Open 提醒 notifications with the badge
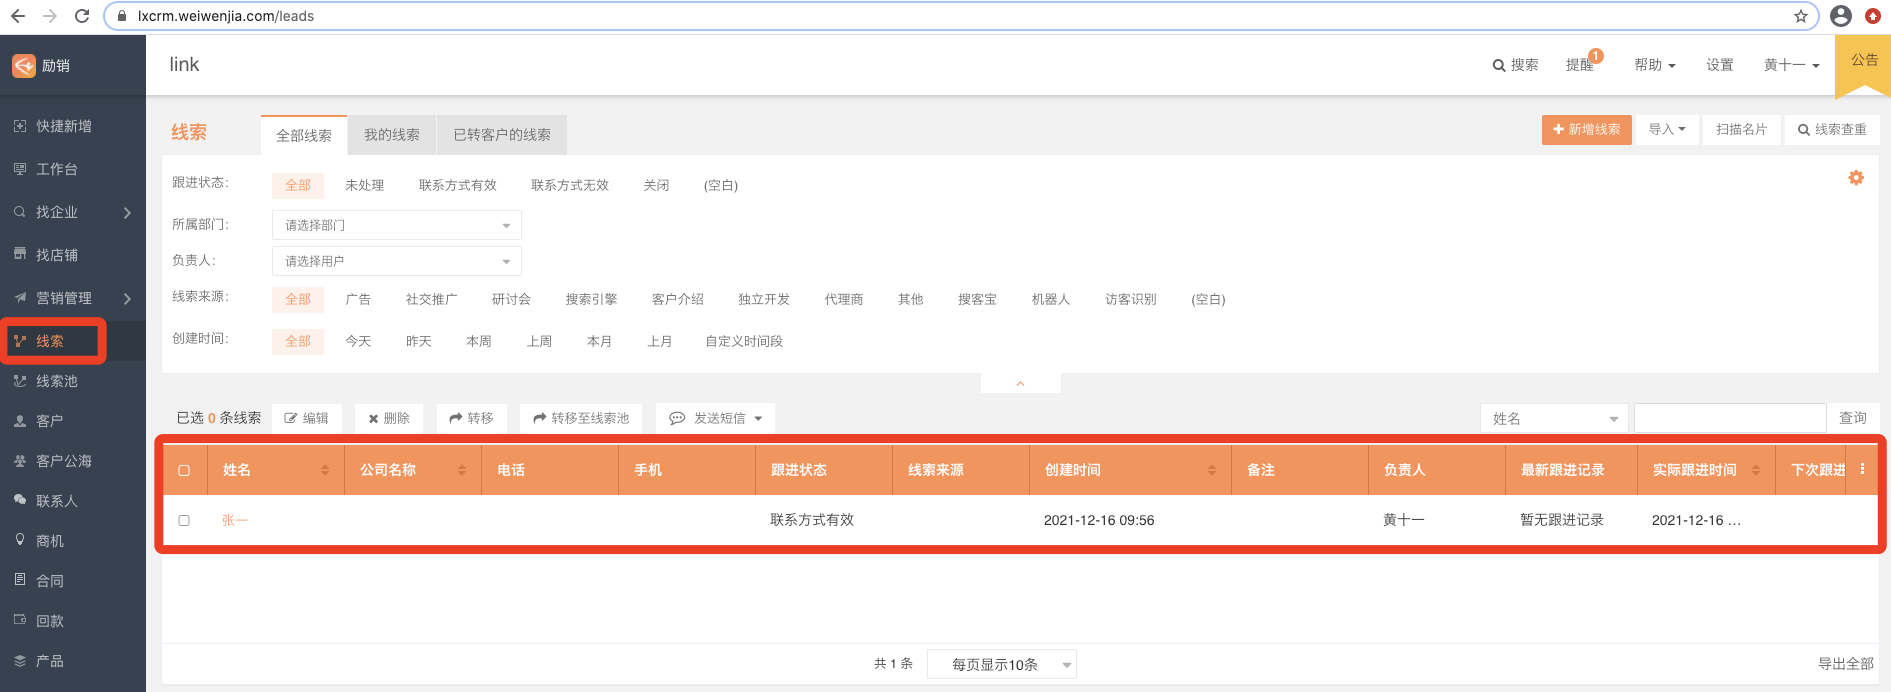1891x692 pixels. 1582,64
